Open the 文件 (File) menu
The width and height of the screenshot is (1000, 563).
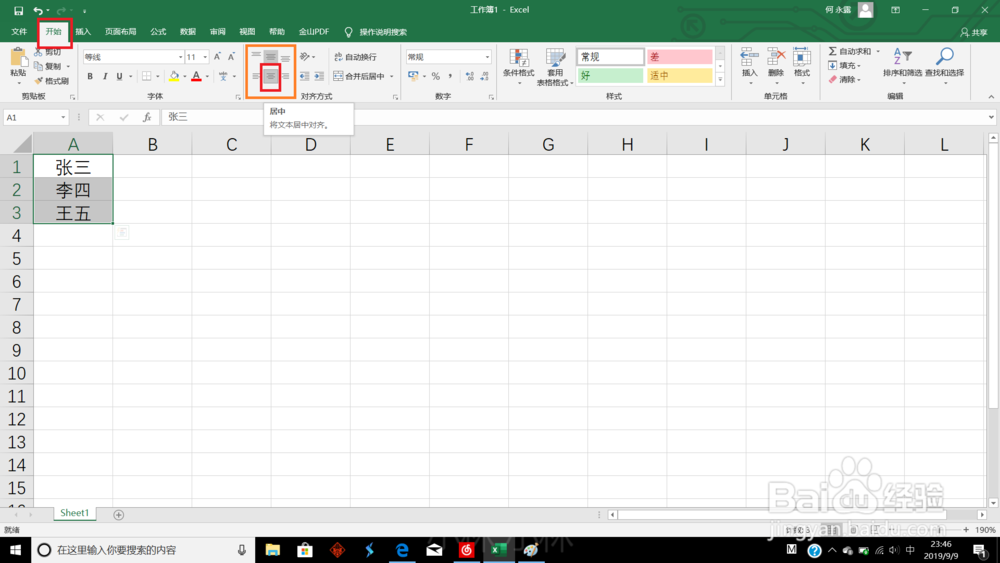tap(19, 32)
